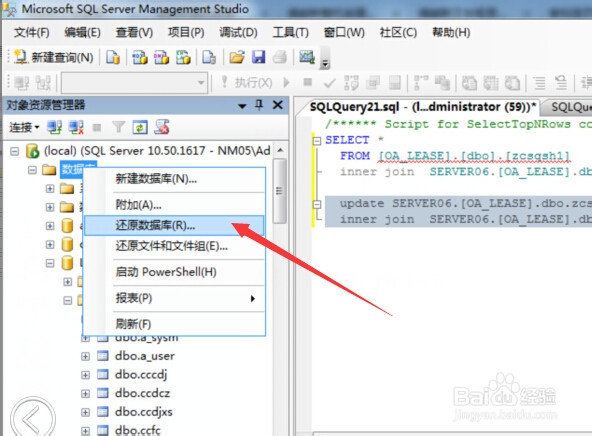This screenshot has width=592, height=436.
Task: Click the Database Engine Query icon
Action: click(113, 57)
